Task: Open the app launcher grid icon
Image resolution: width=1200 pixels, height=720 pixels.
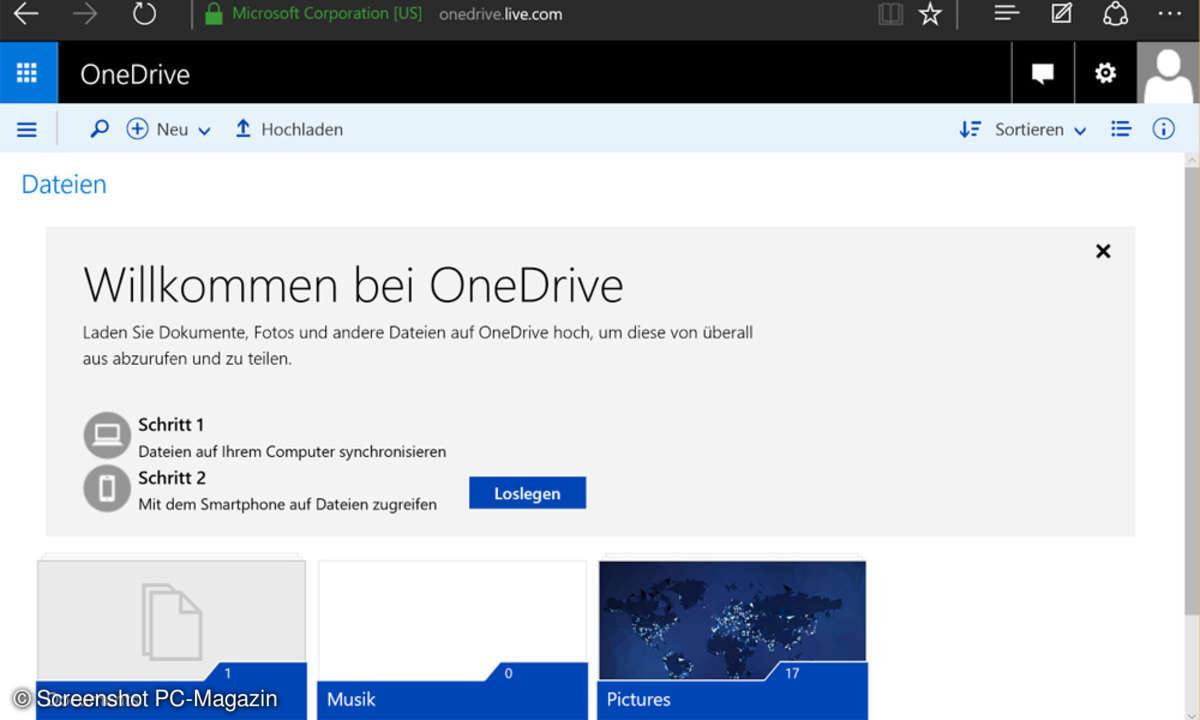Action: (28, 73)
